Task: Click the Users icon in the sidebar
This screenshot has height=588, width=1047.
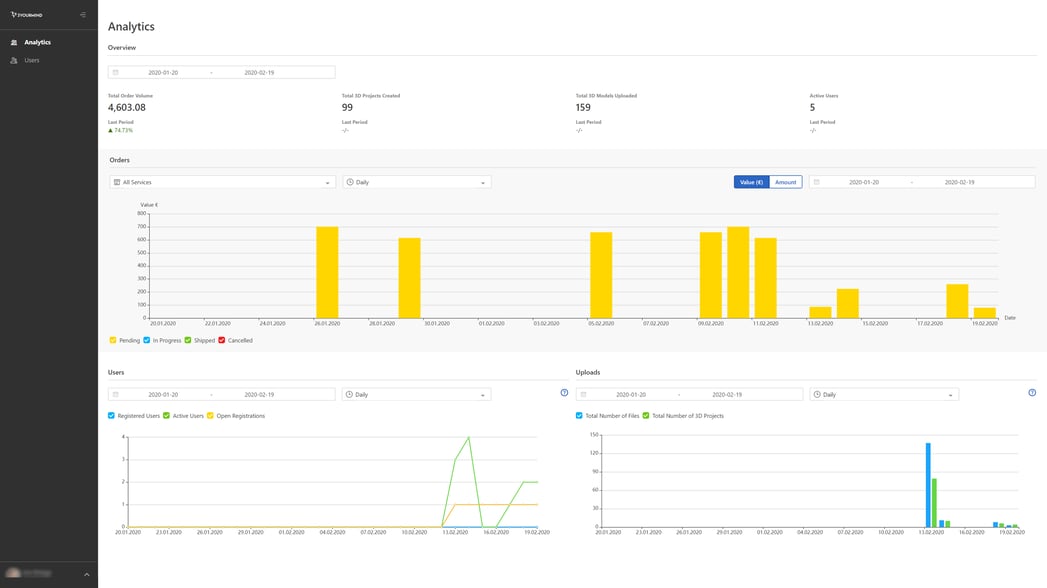Action: point(14,61)
